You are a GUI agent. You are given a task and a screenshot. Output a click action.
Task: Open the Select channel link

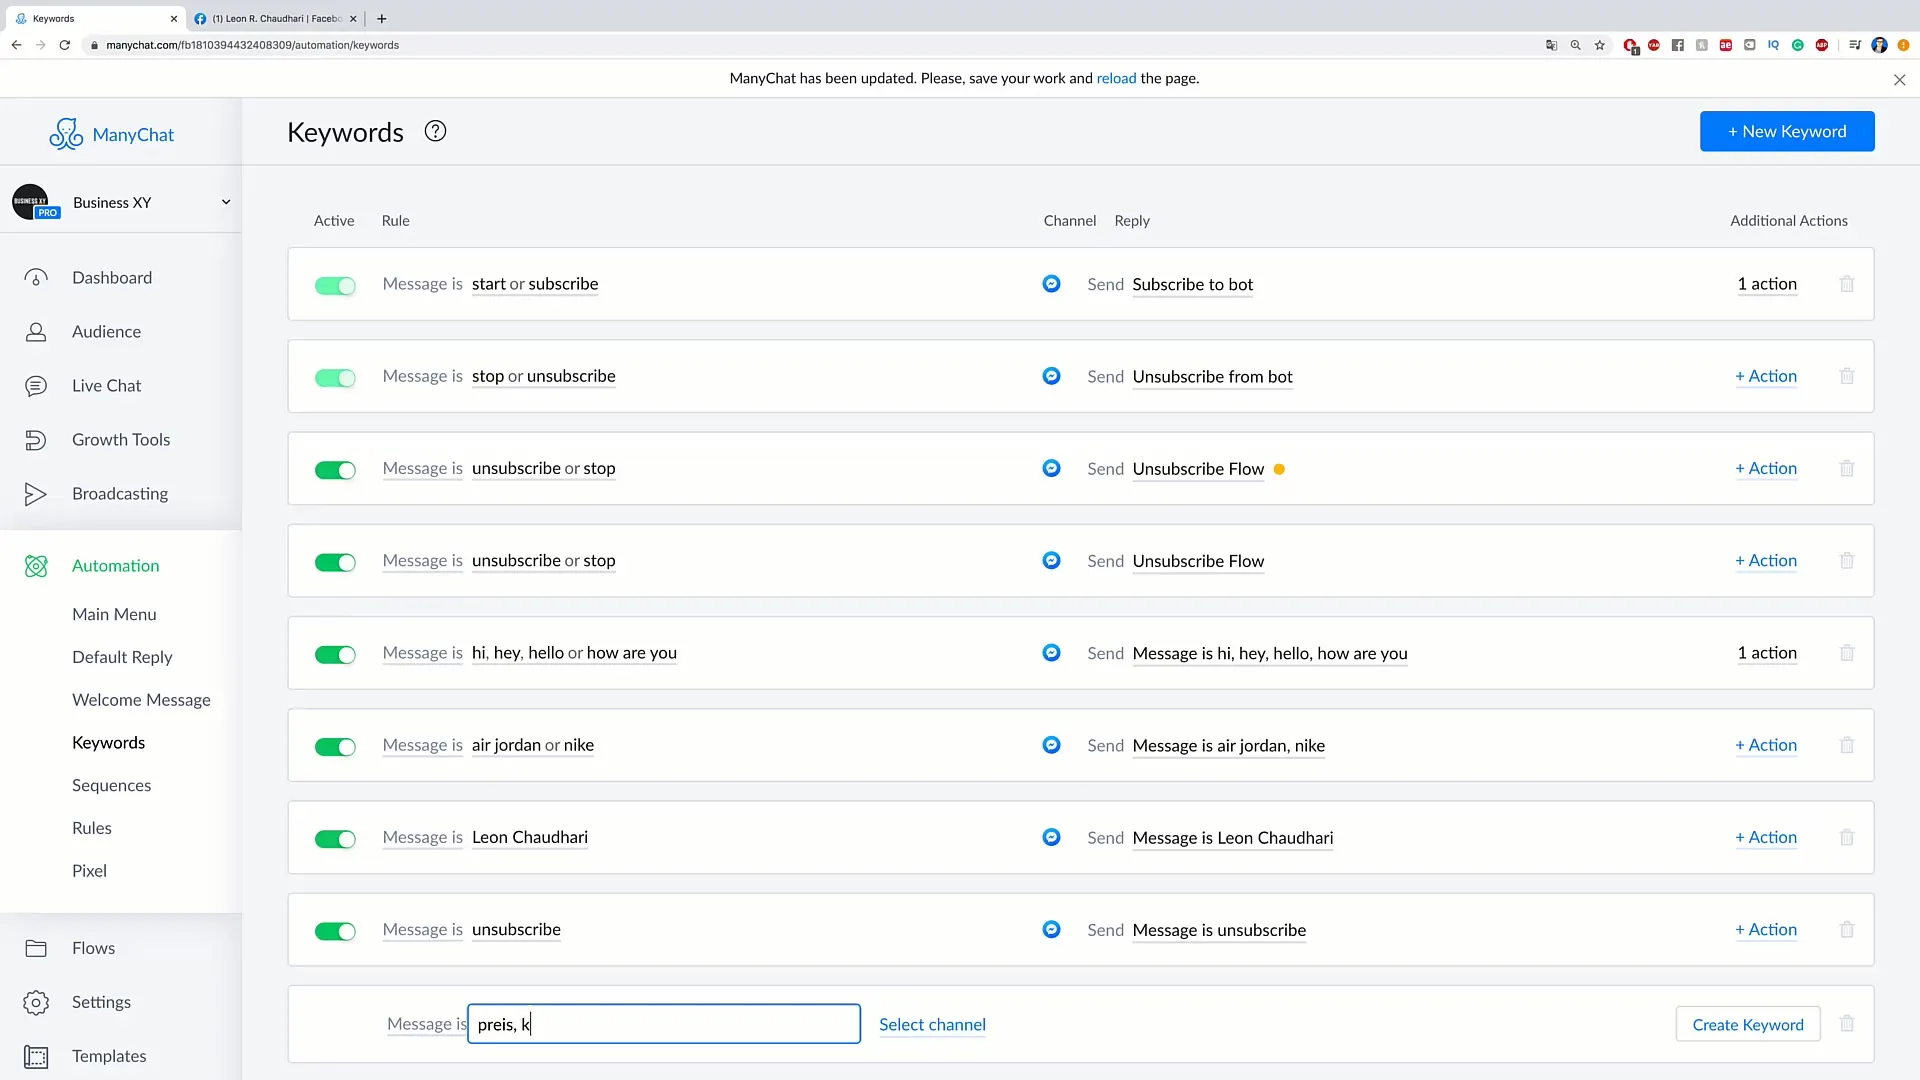tap(932, 1024)
